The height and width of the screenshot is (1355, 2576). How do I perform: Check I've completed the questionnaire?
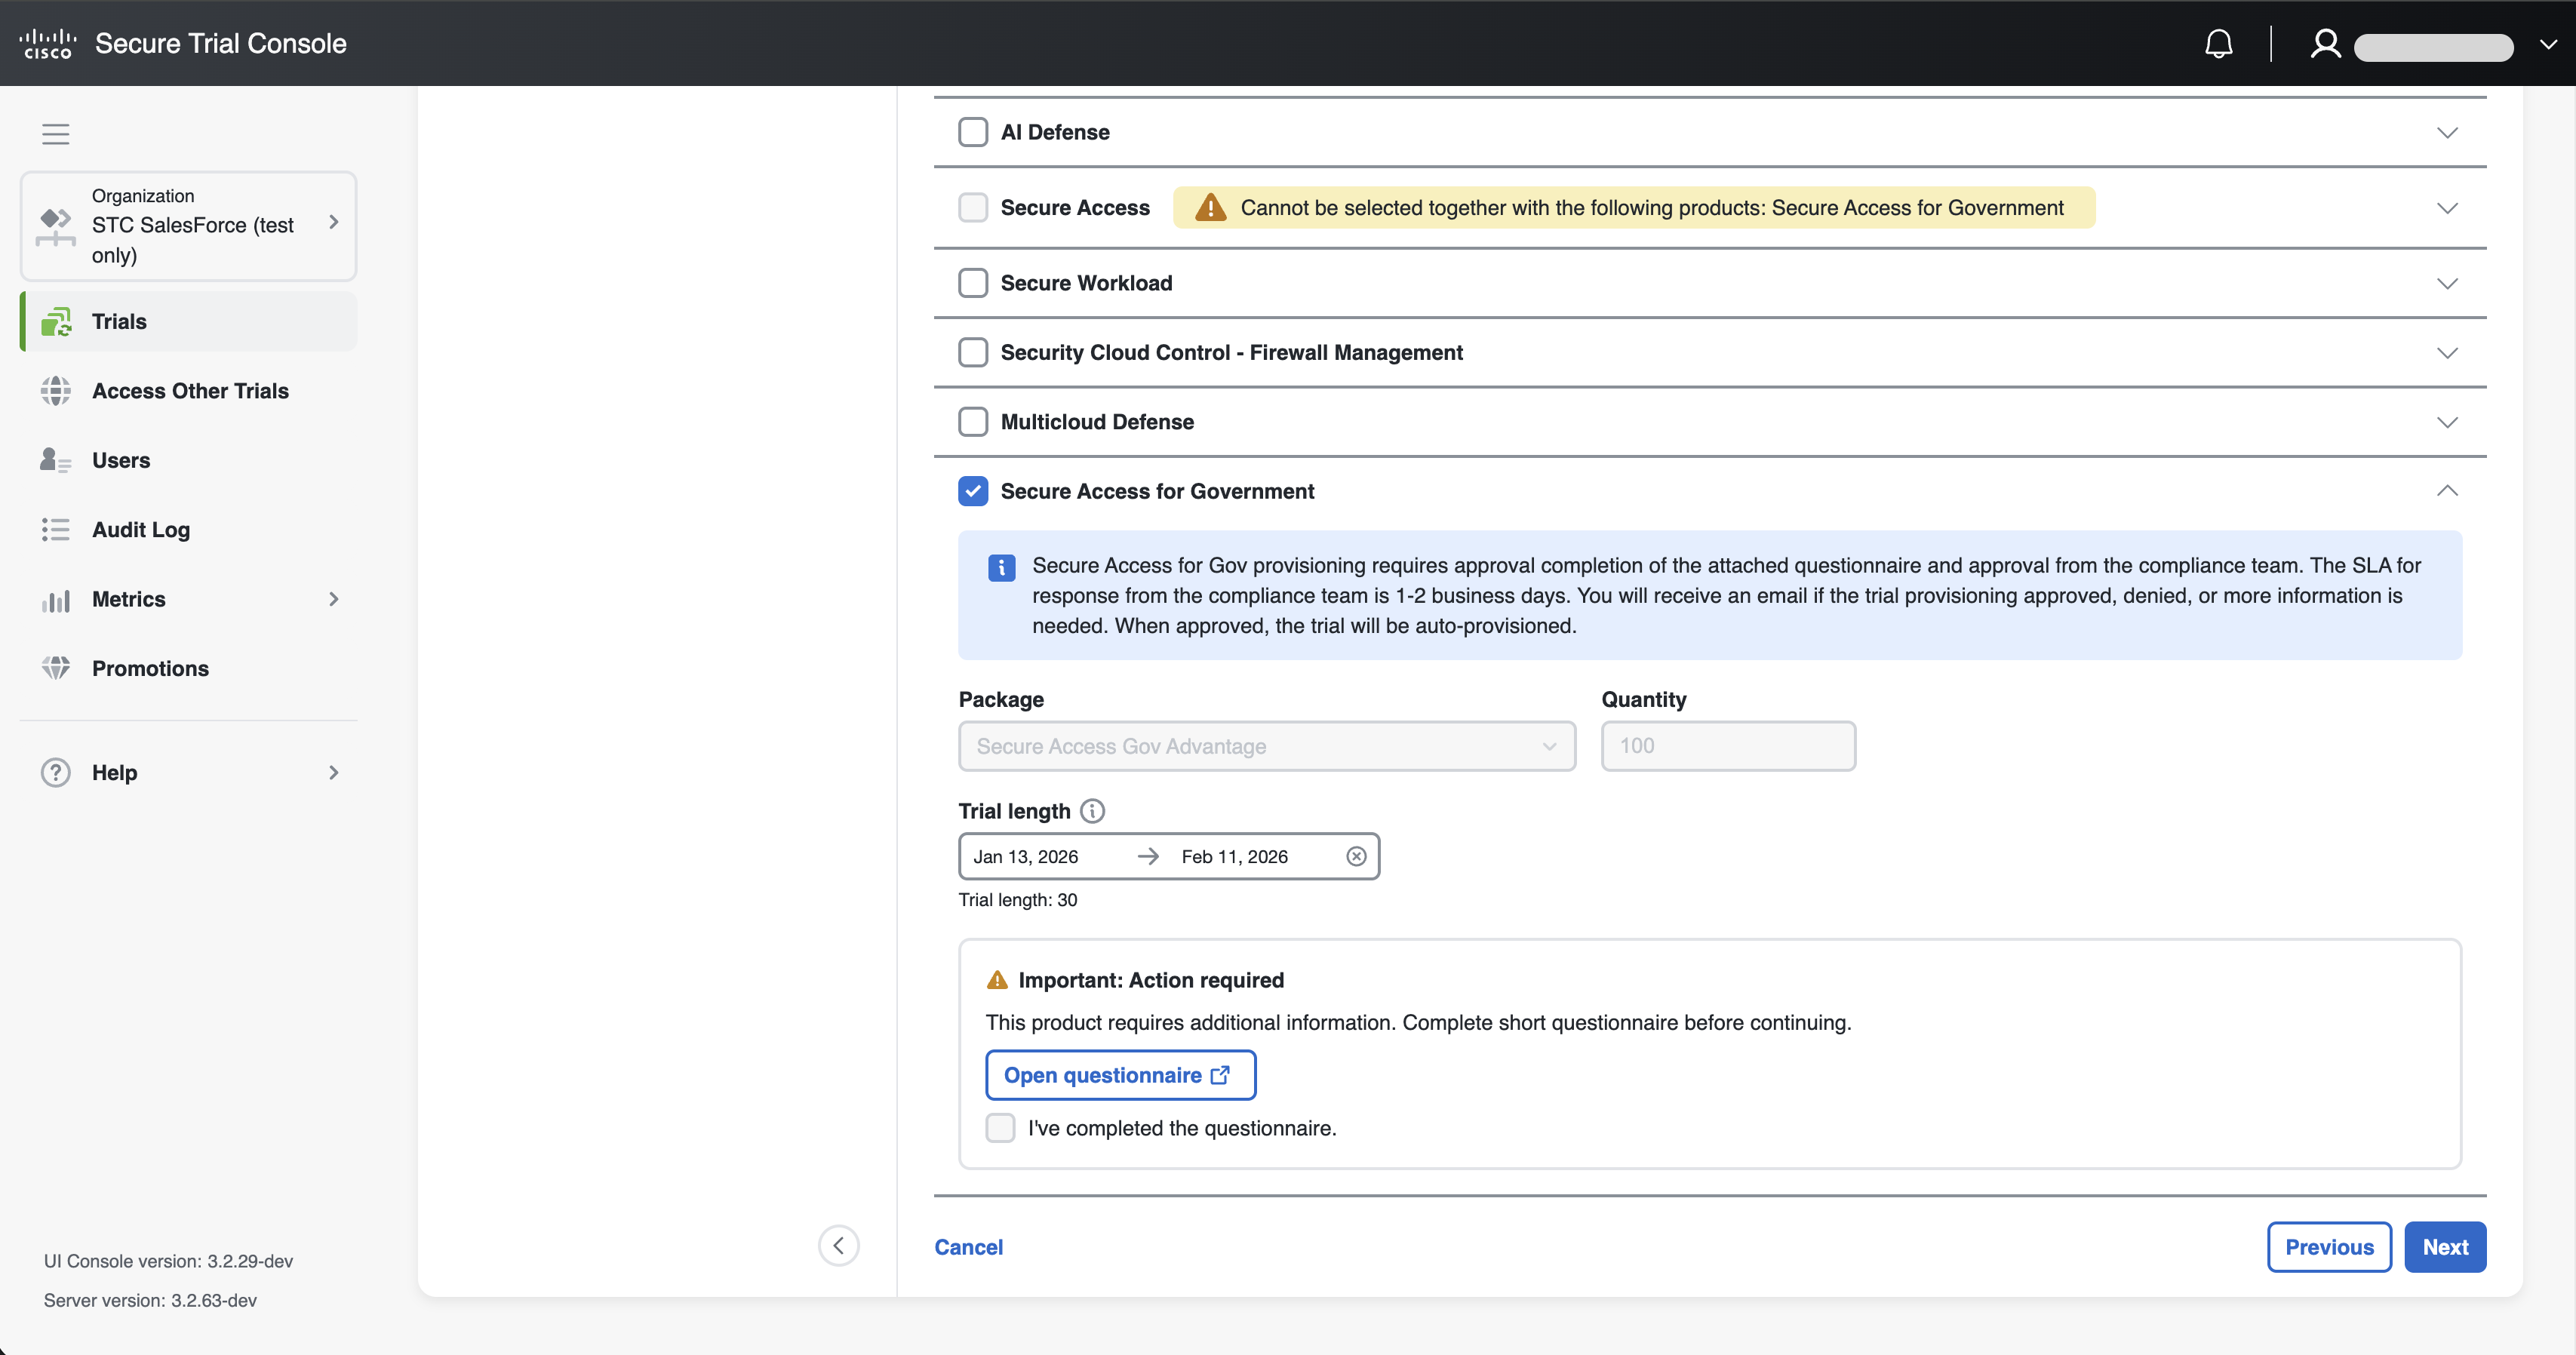[1000, 1128]
